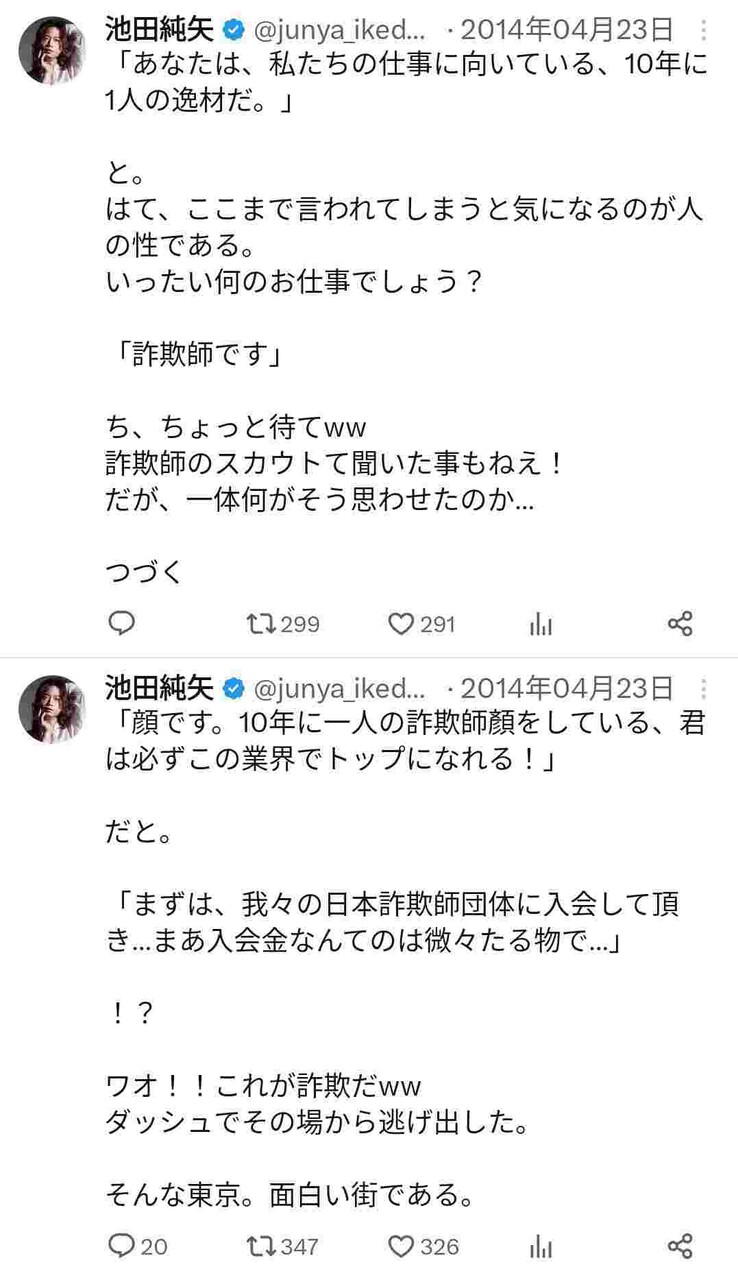Like the first tweet with 291 likes
Viewport: 738px width, 1280px height.
(x=401, y=624)
